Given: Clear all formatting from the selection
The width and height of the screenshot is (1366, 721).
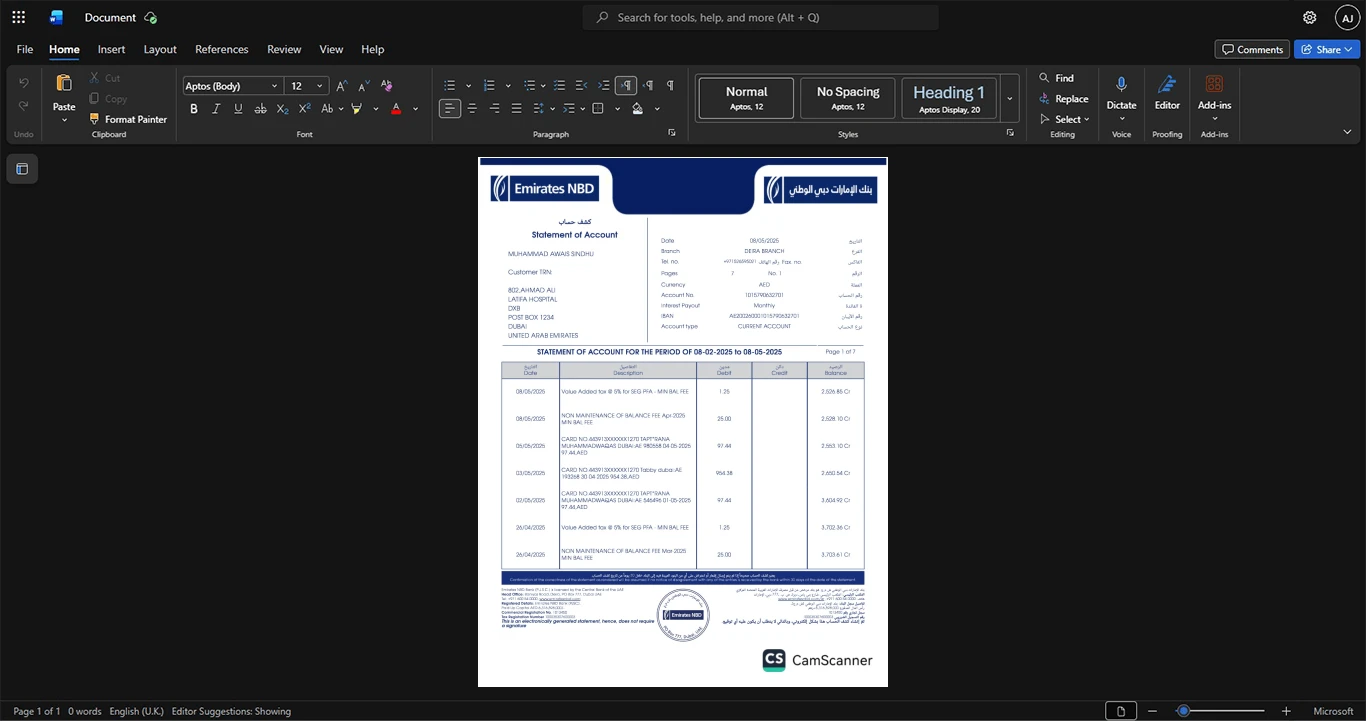Looking at the screenshot, I should tap(387, 86).
